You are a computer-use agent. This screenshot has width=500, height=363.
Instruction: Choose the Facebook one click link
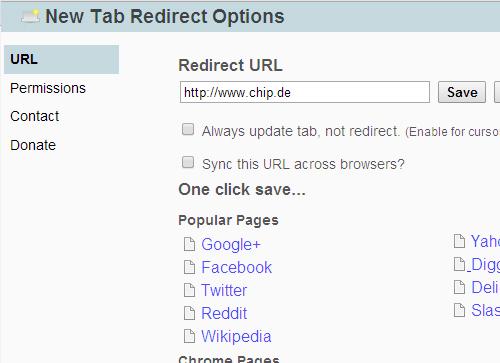(x=237, y=267)
